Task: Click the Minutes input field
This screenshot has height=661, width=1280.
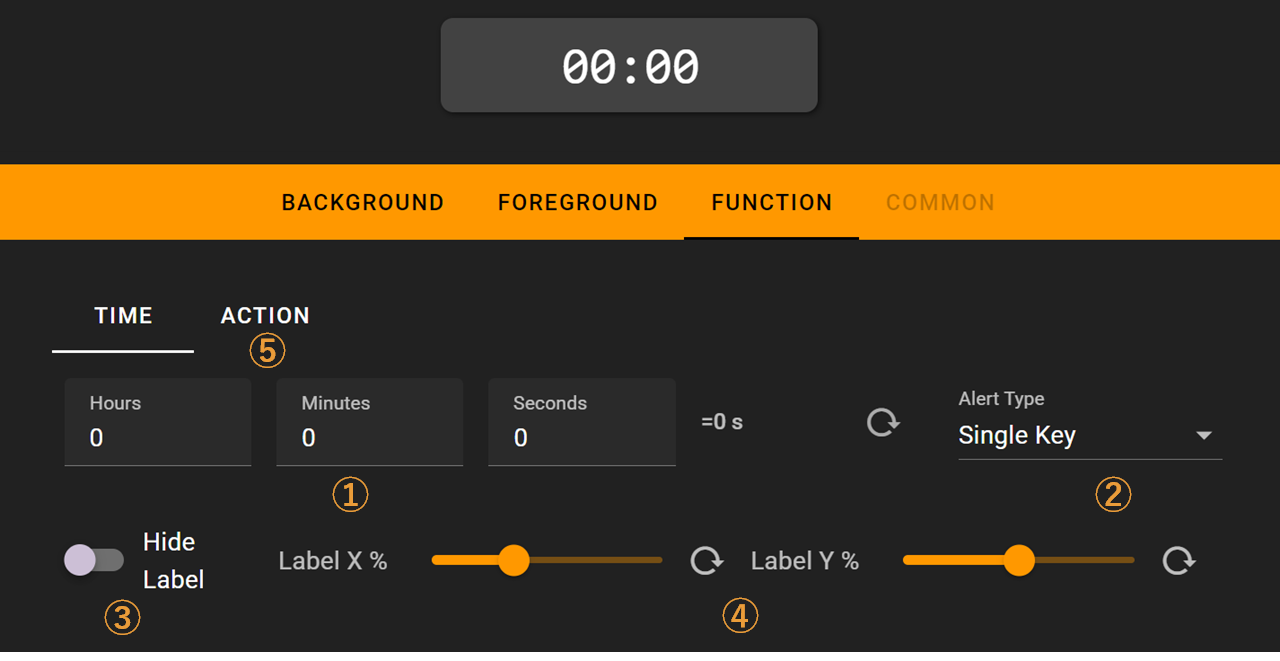Action: [370, 422]
